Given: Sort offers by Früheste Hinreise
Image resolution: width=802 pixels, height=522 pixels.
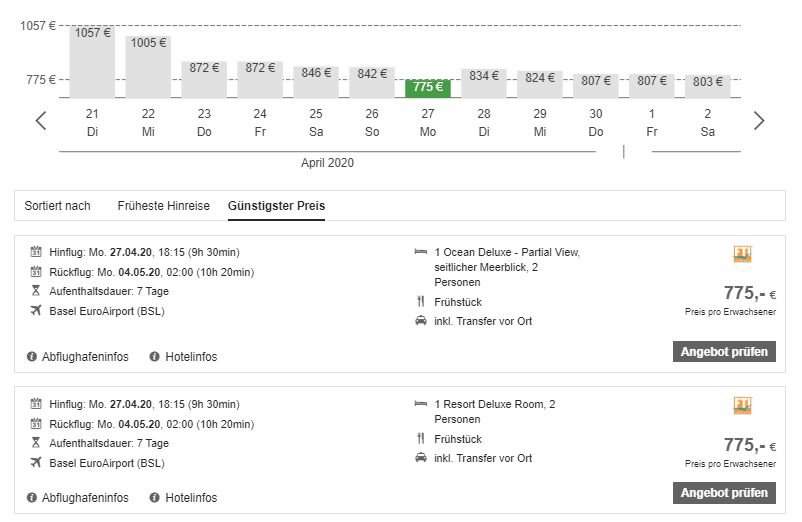Looking at the screenshot, I should pyautogui.click(x=163, y=206).
